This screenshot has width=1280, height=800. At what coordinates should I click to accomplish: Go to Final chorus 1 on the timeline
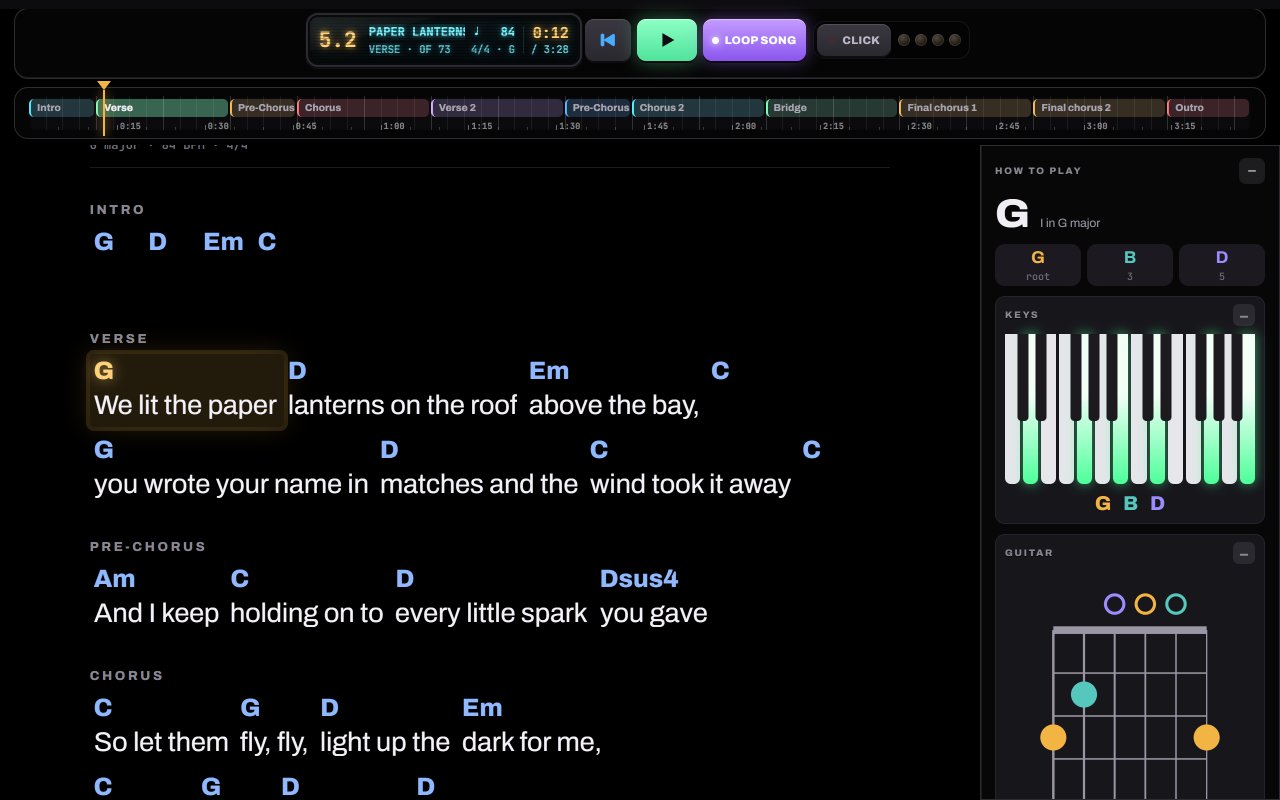[965, 108]
